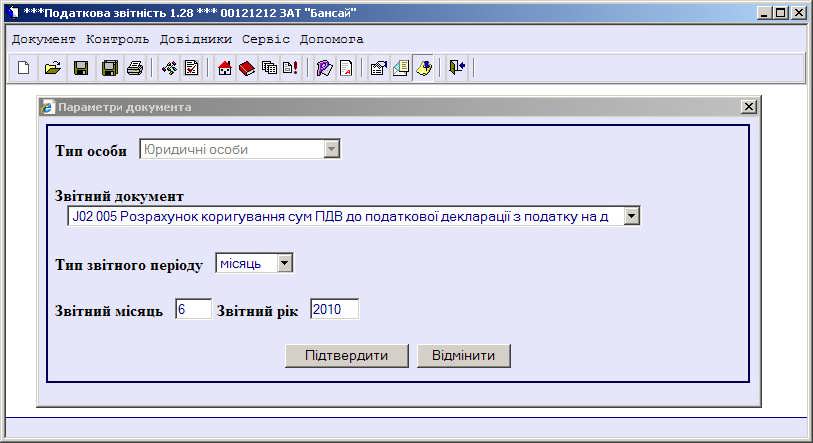Save the document with the single floppy icon
Image resolution: width=813 pixels, height=443 pixels.
tap(81, 68)
